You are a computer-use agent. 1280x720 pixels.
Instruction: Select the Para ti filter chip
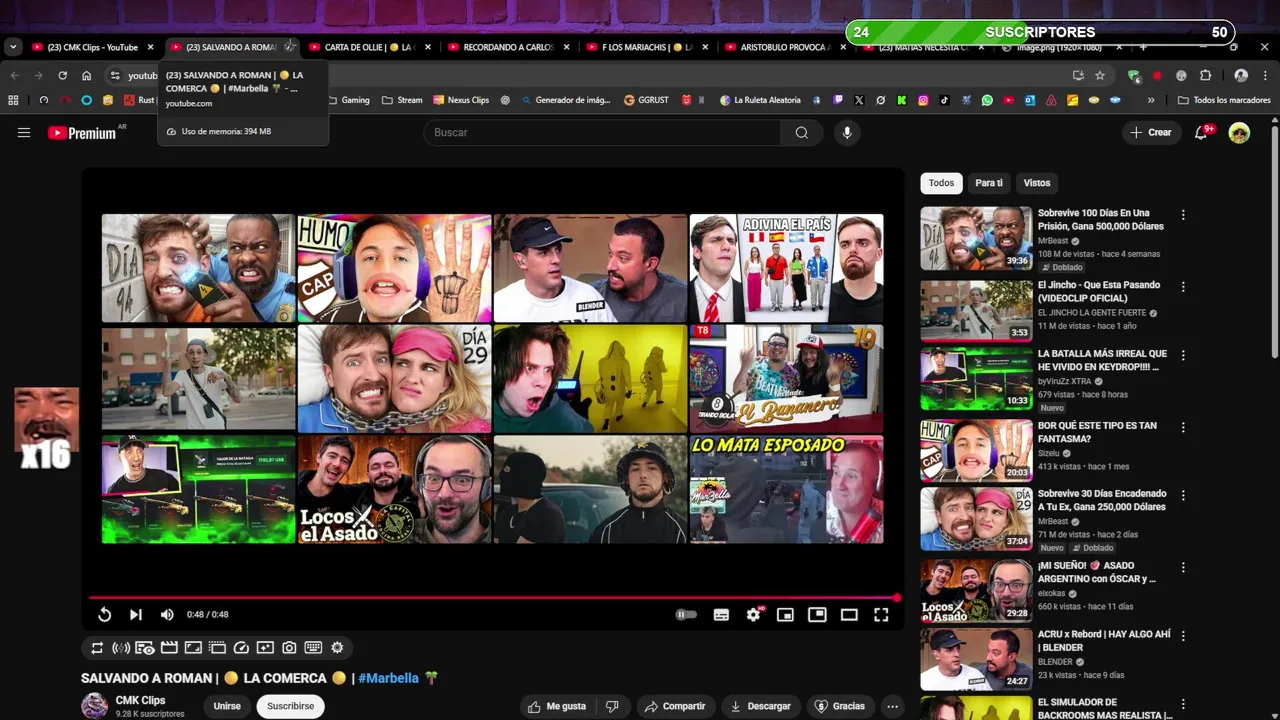[x=989, y=183]
